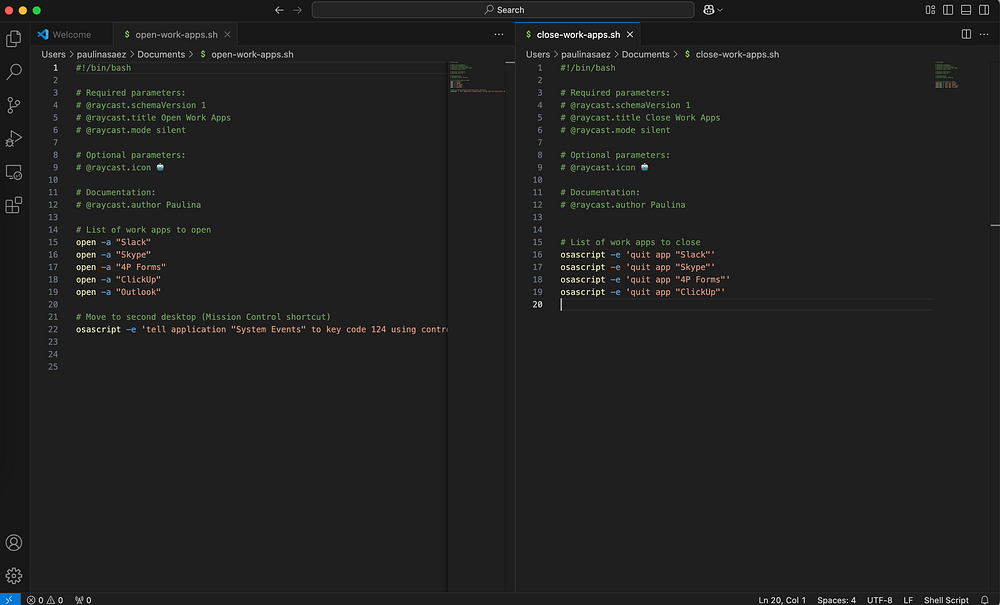Click the Spaces: 4 indentation button
Viewport: 1000px width, 605px height.
point(835,600)
